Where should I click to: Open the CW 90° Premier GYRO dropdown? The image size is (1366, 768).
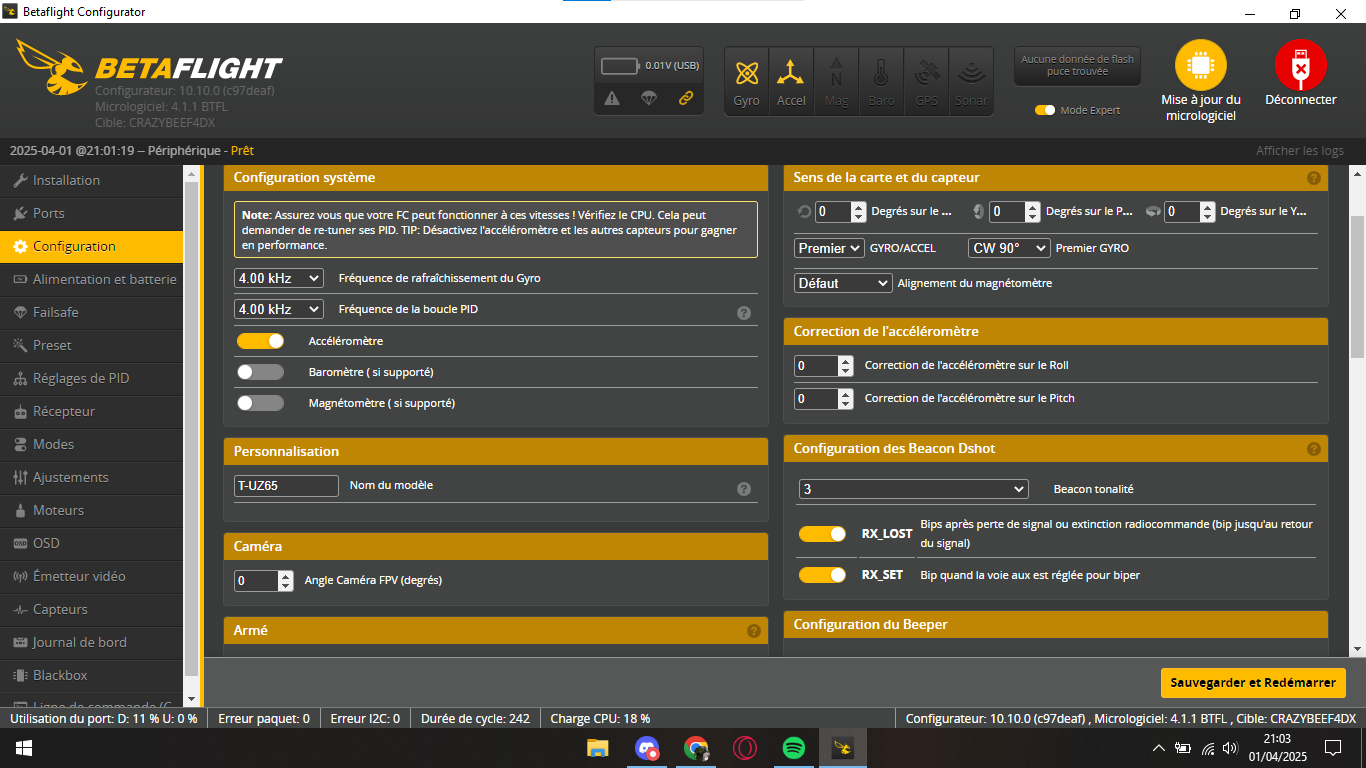click(x=1009, y=248)
